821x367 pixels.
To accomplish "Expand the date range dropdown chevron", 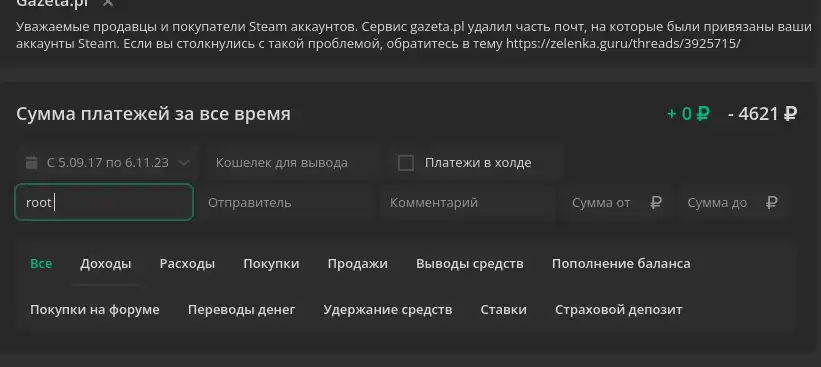I will click(x=183, y=163).
